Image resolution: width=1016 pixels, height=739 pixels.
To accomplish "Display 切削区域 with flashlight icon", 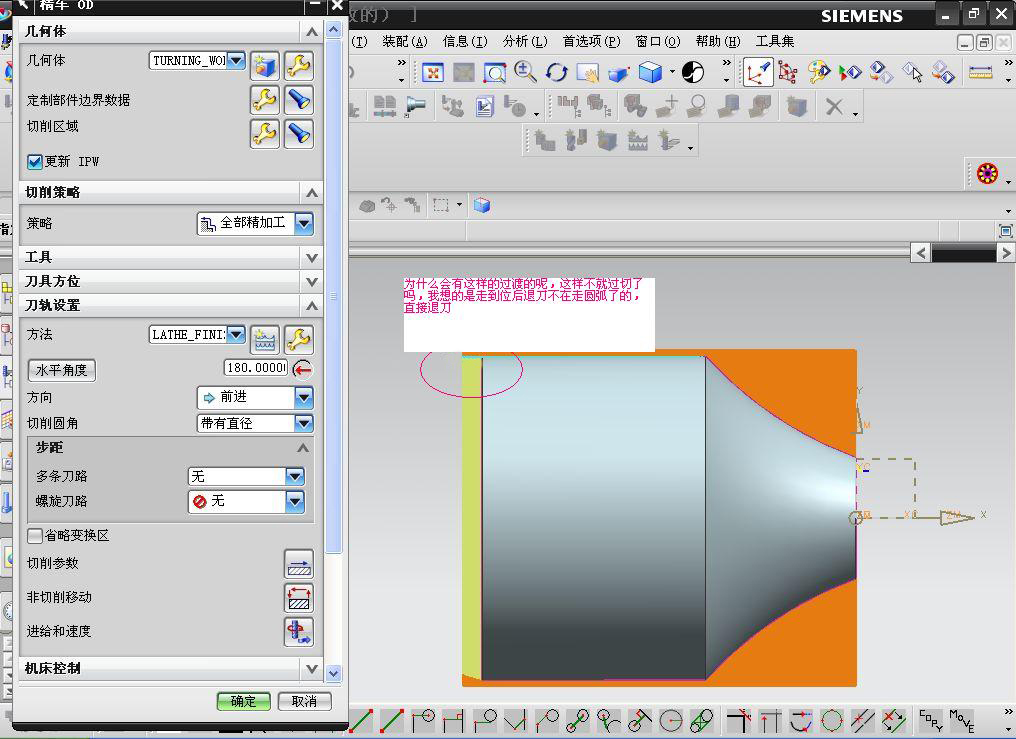I will (299, 134).
